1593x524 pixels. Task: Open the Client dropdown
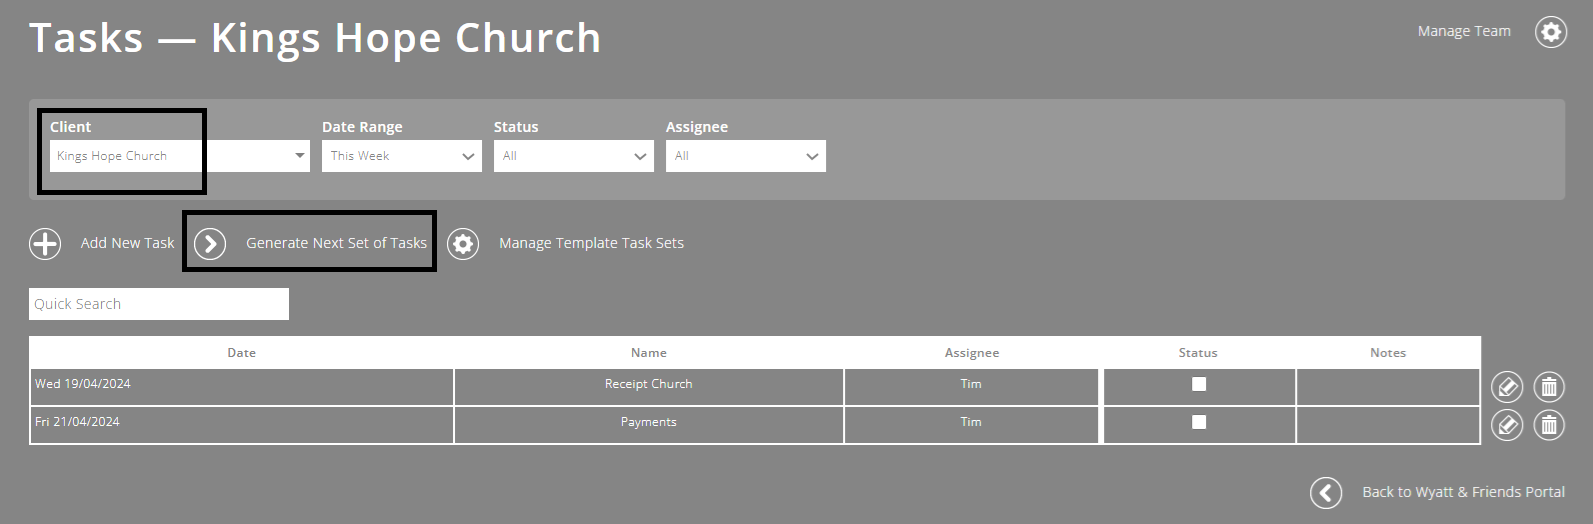pyautogui.click(x=180, y=156)
